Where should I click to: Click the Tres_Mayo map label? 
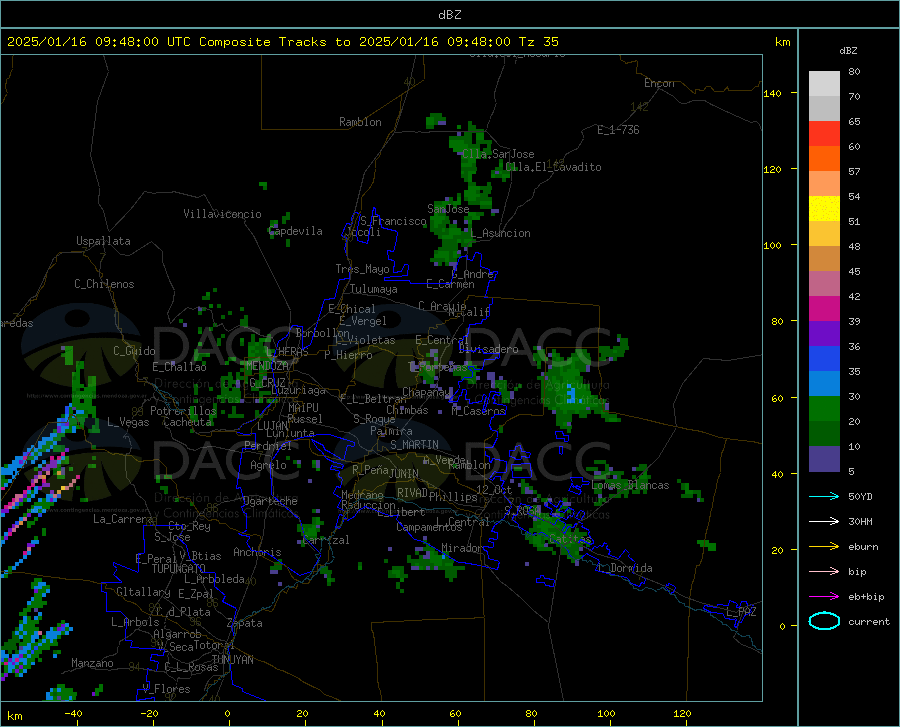362,269
